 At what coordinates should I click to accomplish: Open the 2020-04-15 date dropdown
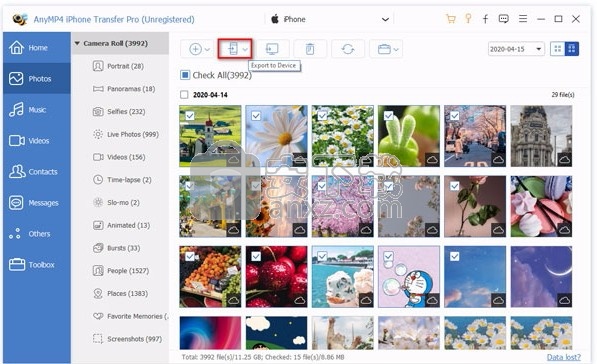(x=516, y=49)
